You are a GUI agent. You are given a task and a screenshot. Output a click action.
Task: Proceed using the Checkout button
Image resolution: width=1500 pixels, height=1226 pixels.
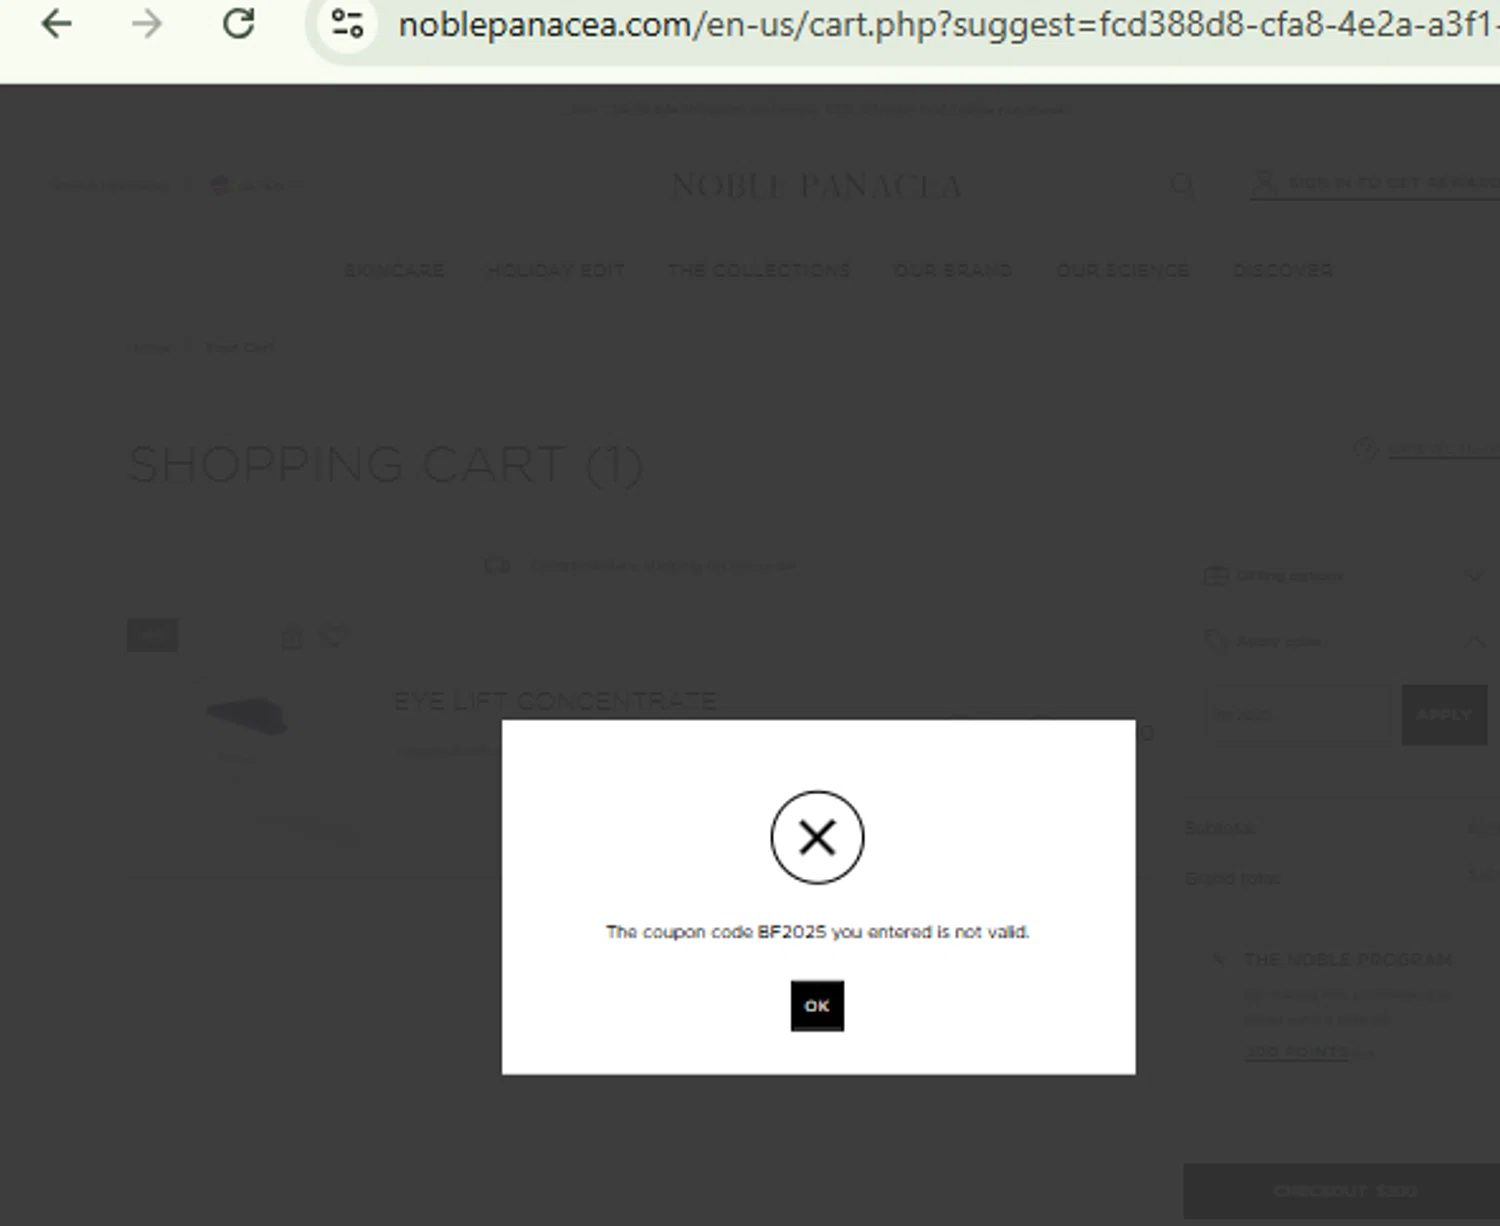point(1342,1190)
